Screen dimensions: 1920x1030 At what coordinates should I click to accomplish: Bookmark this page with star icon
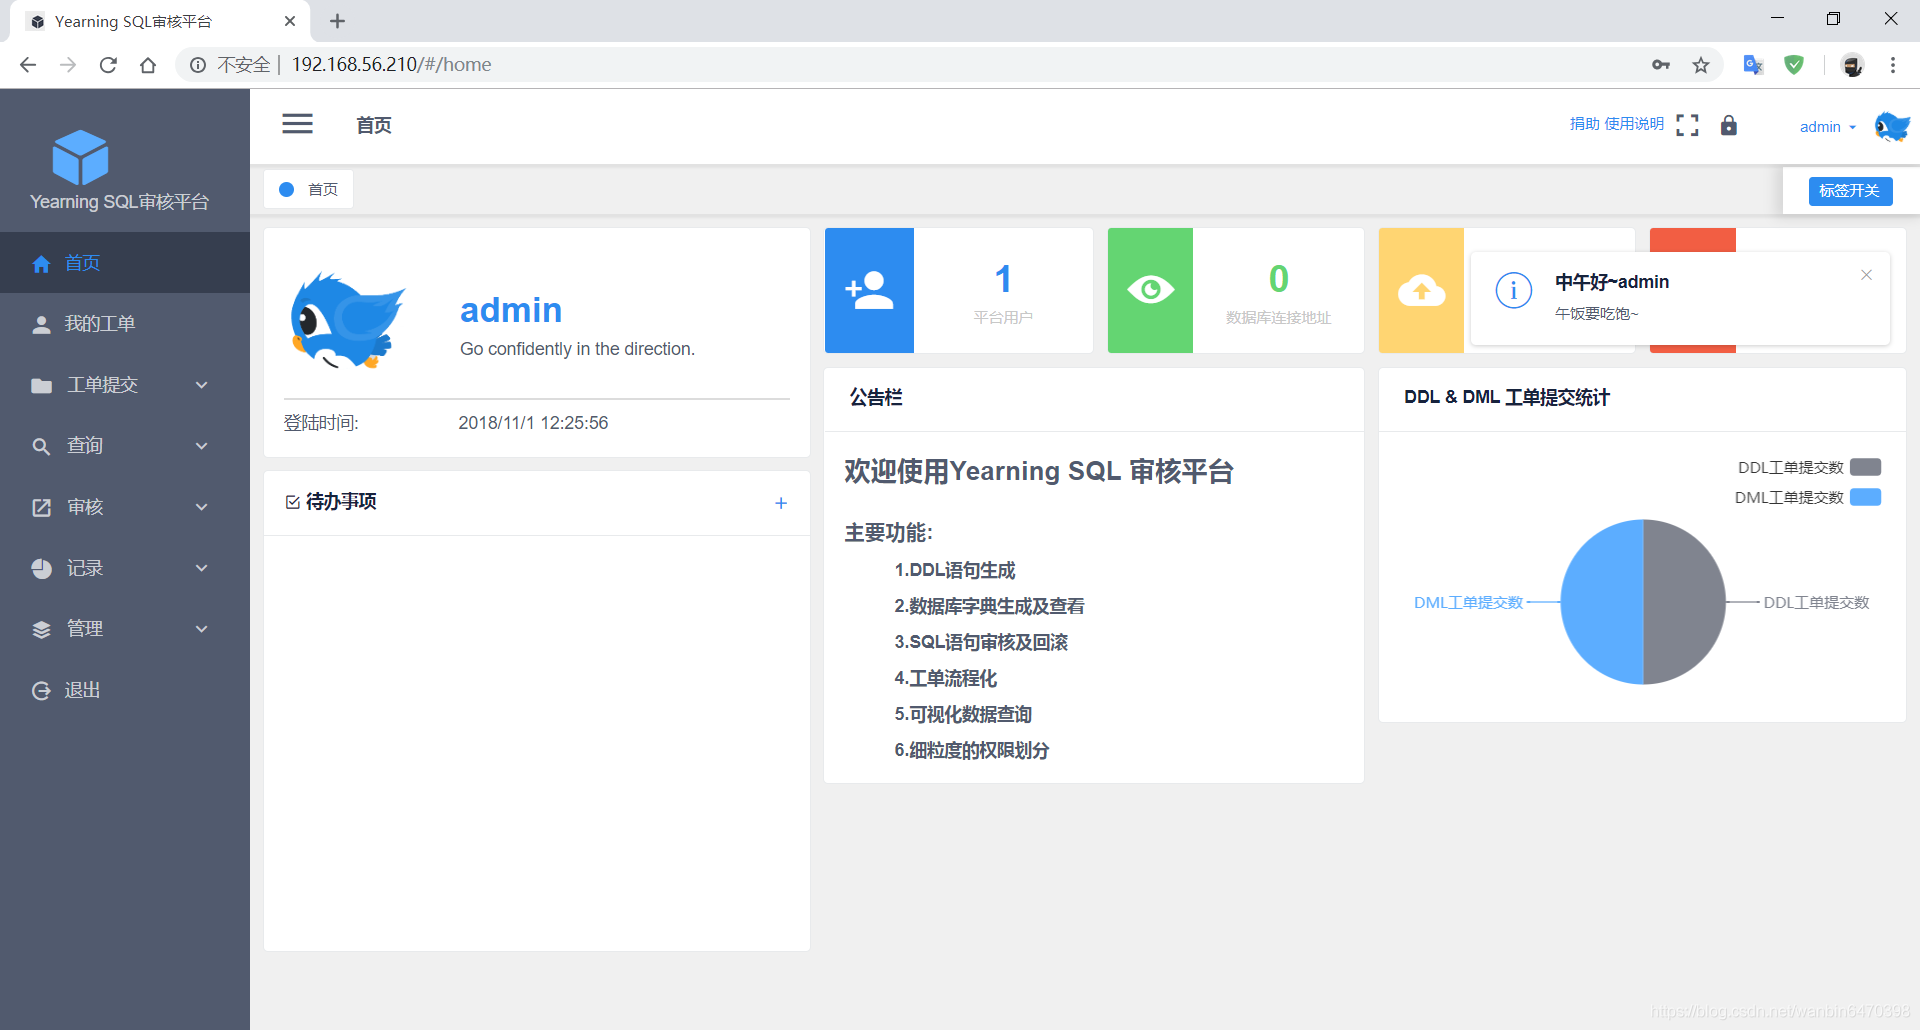pyautogui.click(x=1701, y=65)
